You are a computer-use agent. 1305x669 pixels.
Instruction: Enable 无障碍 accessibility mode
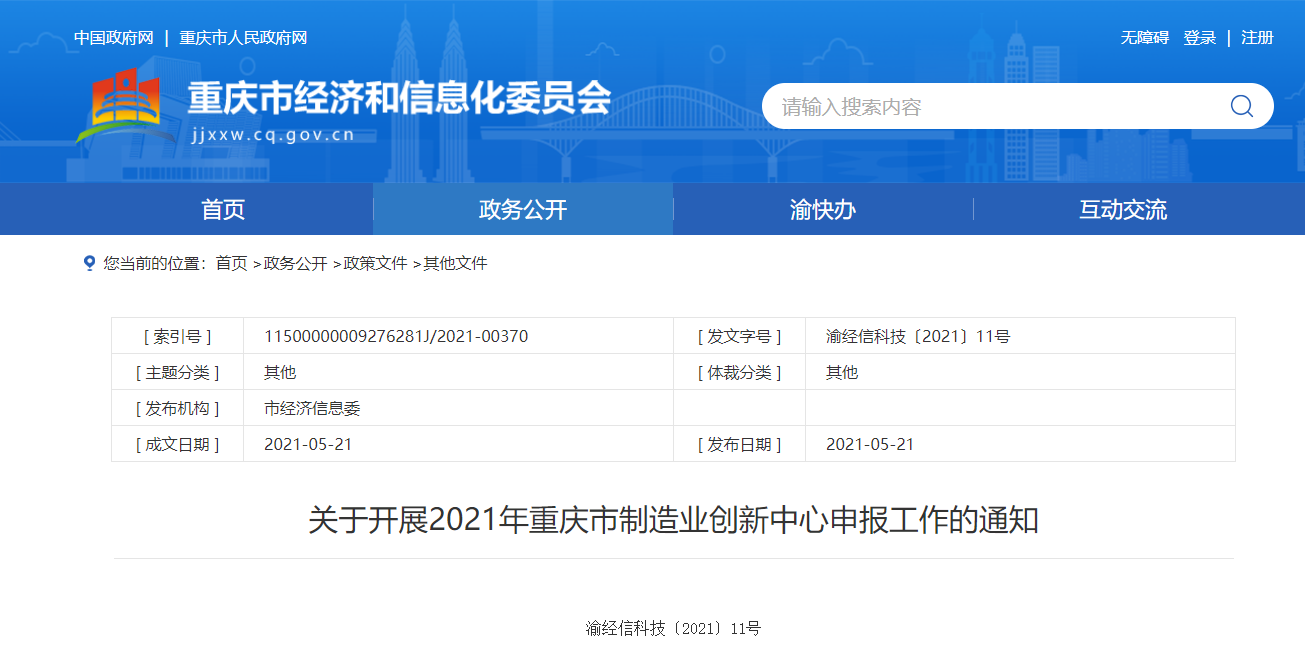(x=1144, y=38)
